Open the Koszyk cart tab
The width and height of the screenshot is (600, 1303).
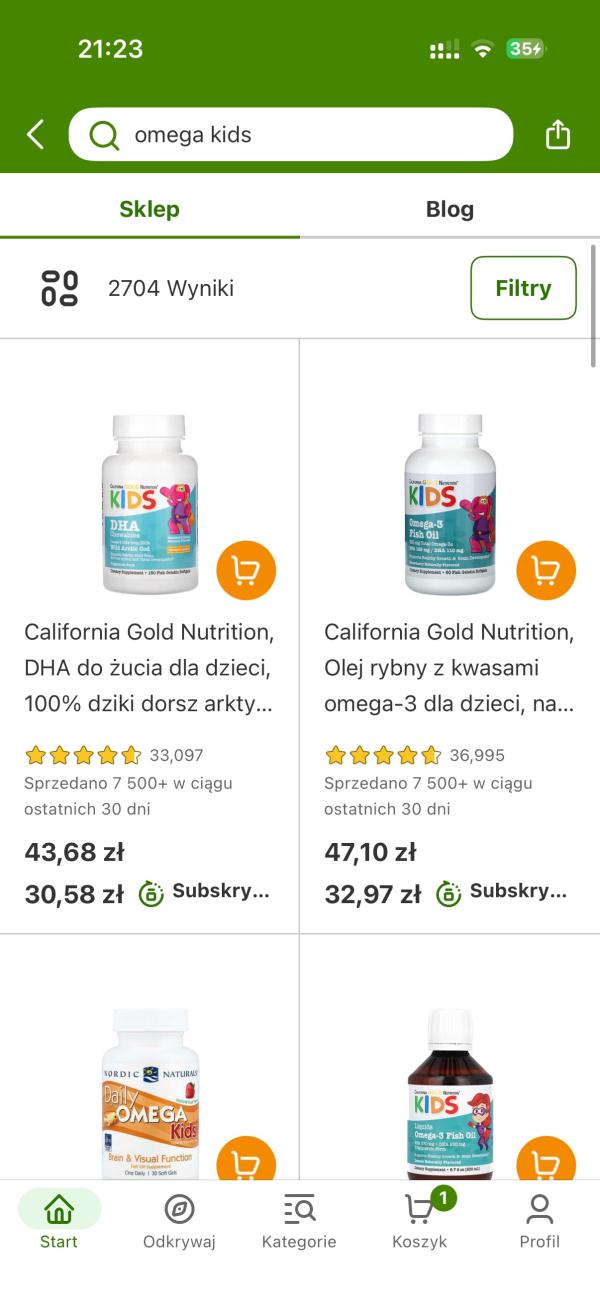coord(420,1220)
